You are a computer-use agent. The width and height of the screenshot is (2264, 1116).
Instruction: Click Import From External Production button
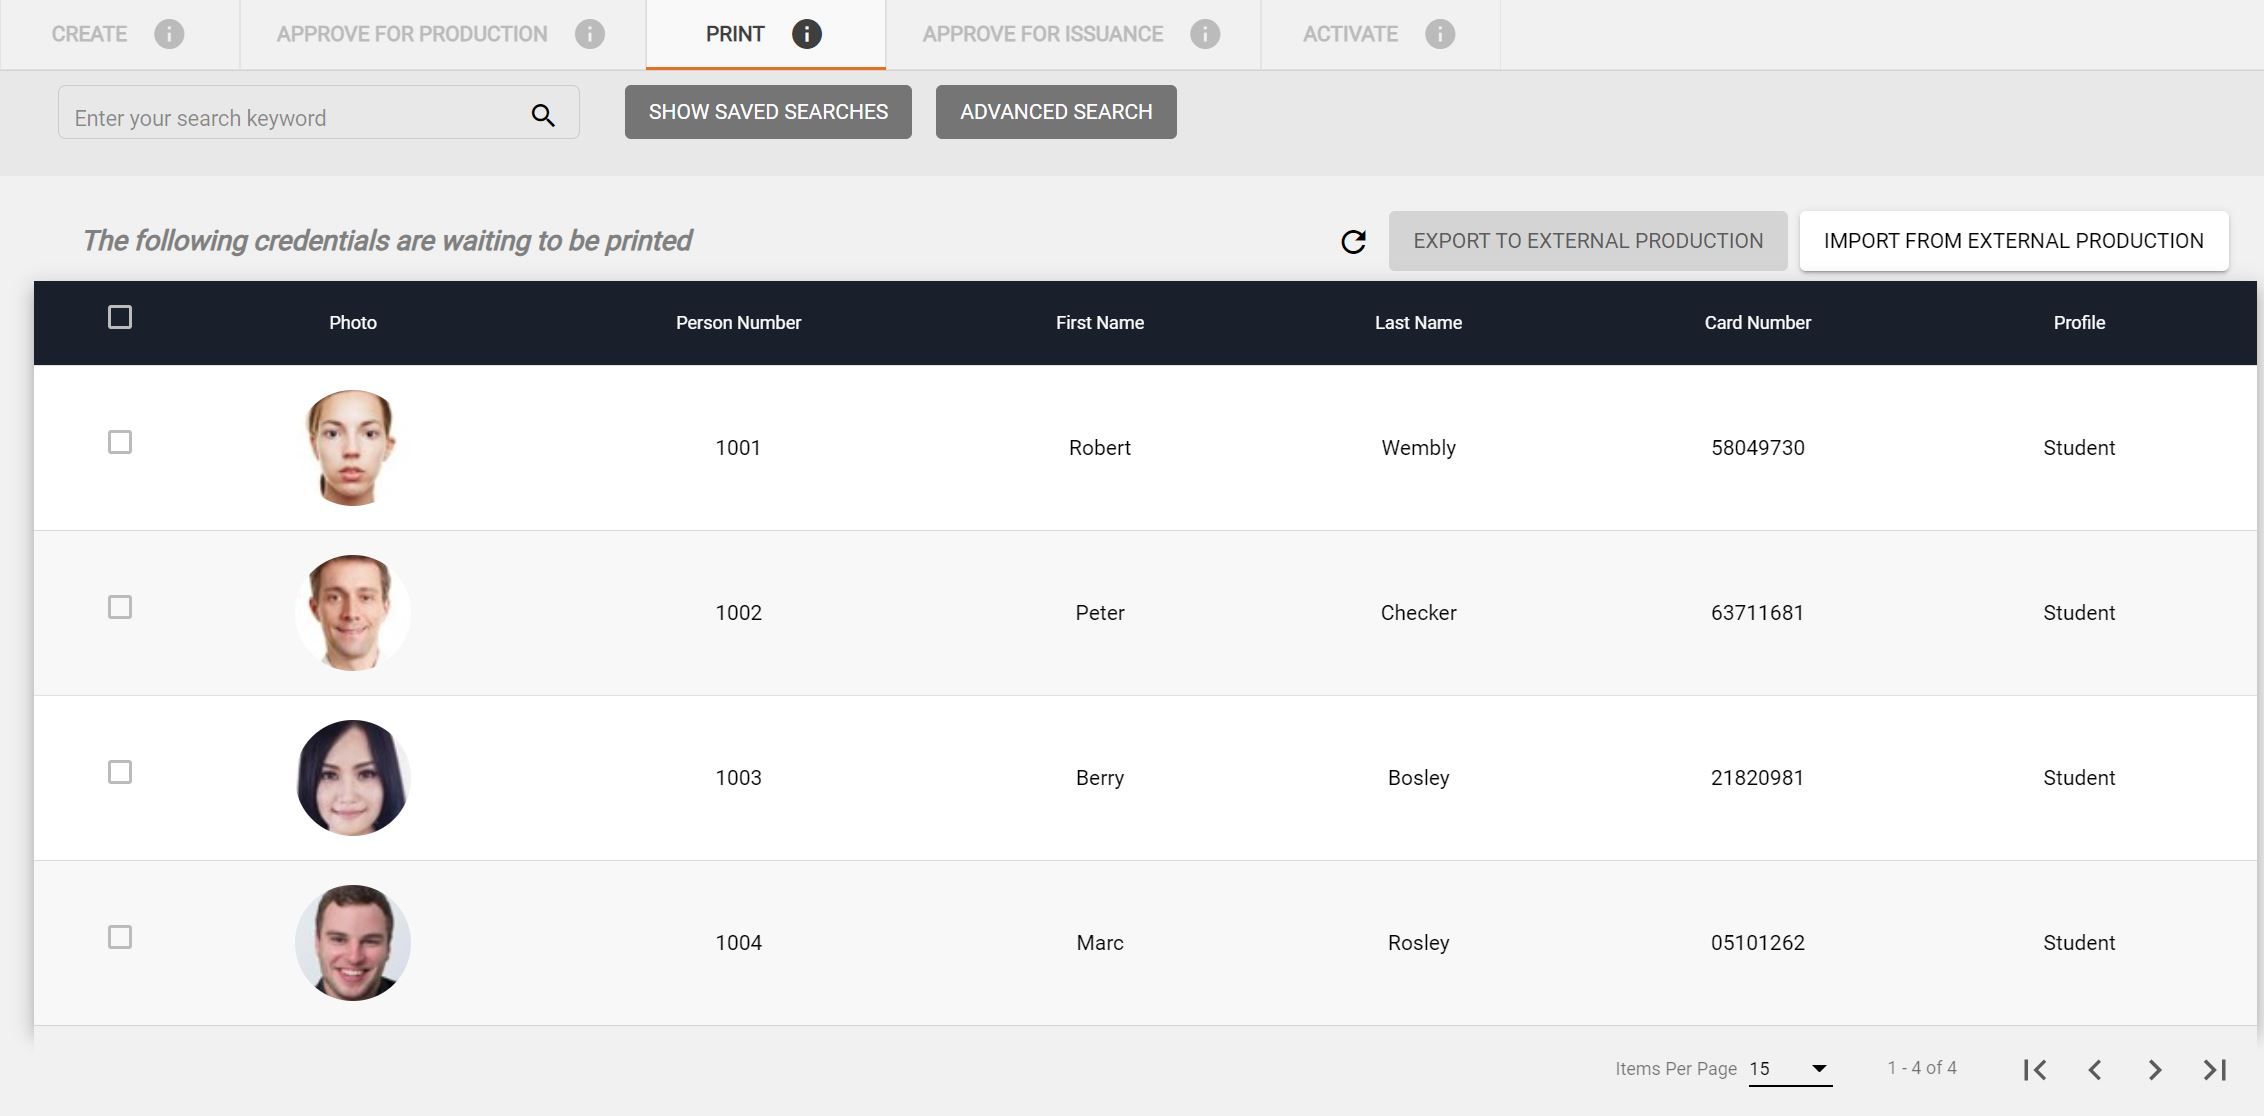click(2013, 241)
